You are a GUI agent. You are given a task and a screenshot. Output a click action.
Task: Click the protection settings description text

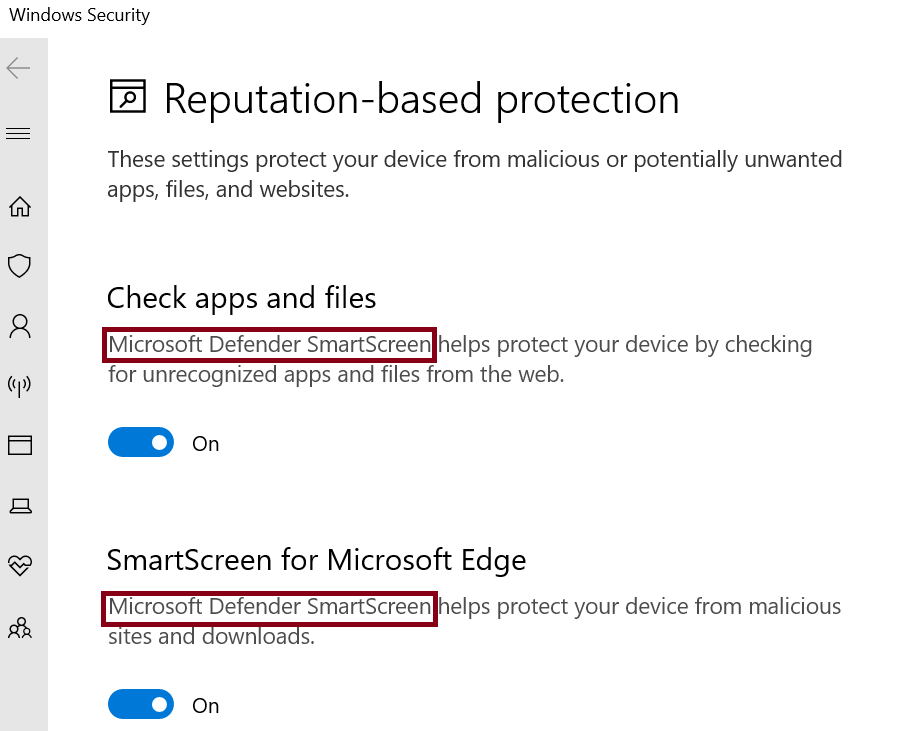tap(474, 174)
